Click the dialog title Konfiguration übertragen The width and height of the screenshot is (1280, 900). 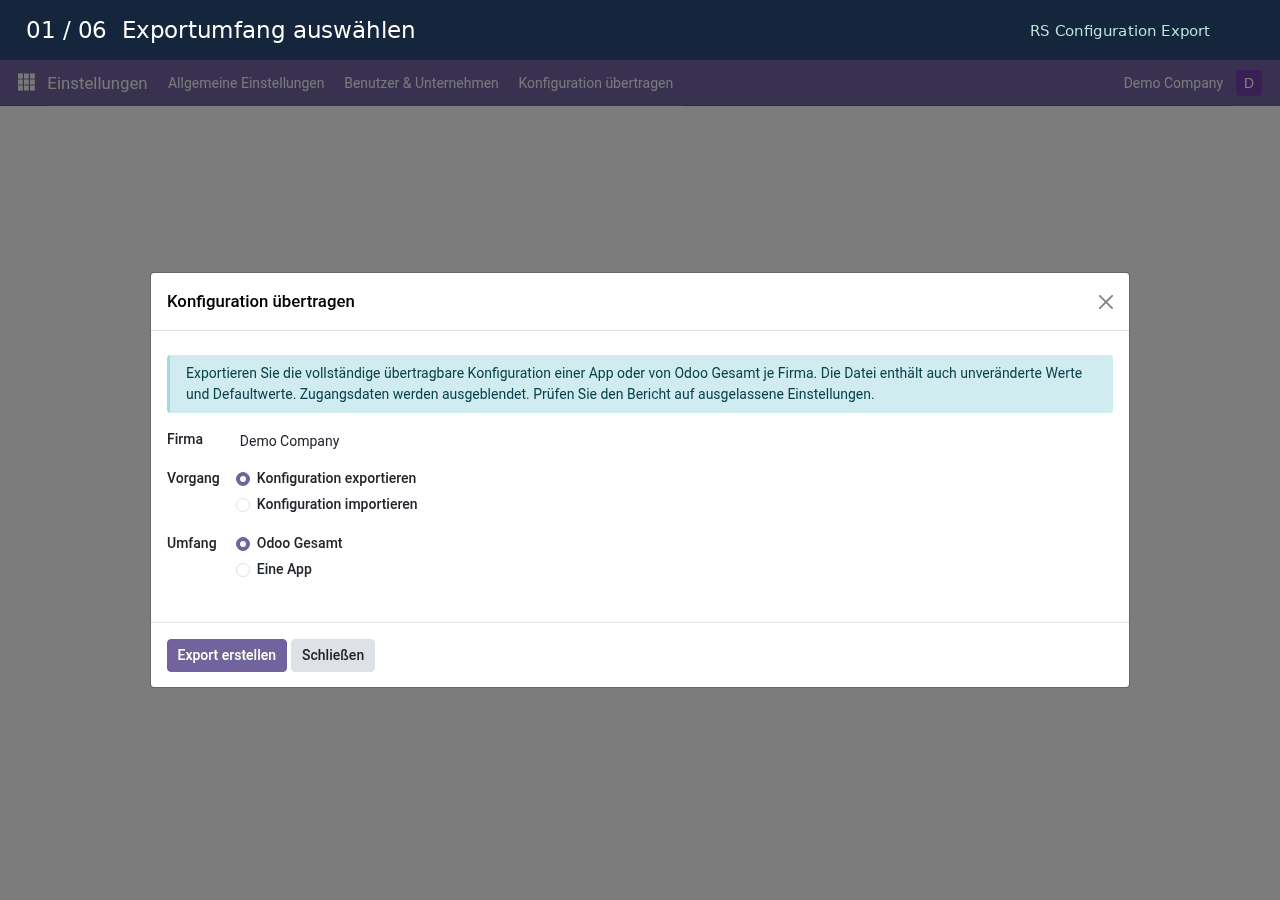[261, 302]
